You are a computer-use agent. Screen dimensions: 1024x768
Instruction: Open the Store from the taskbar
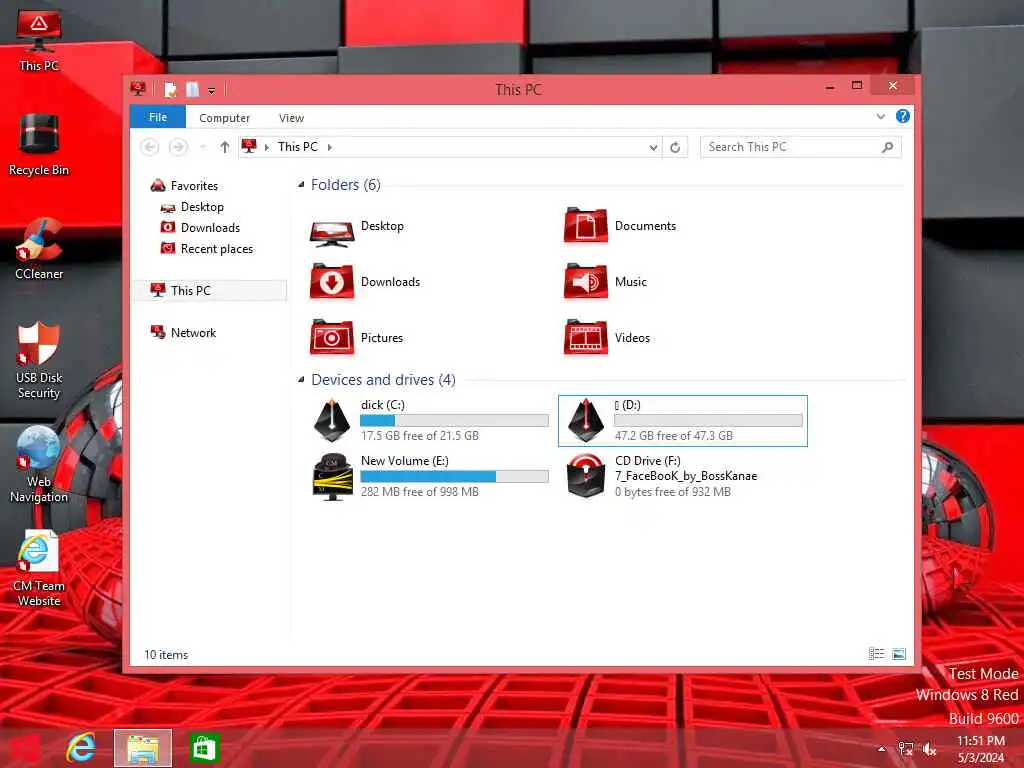coord(204,748)
